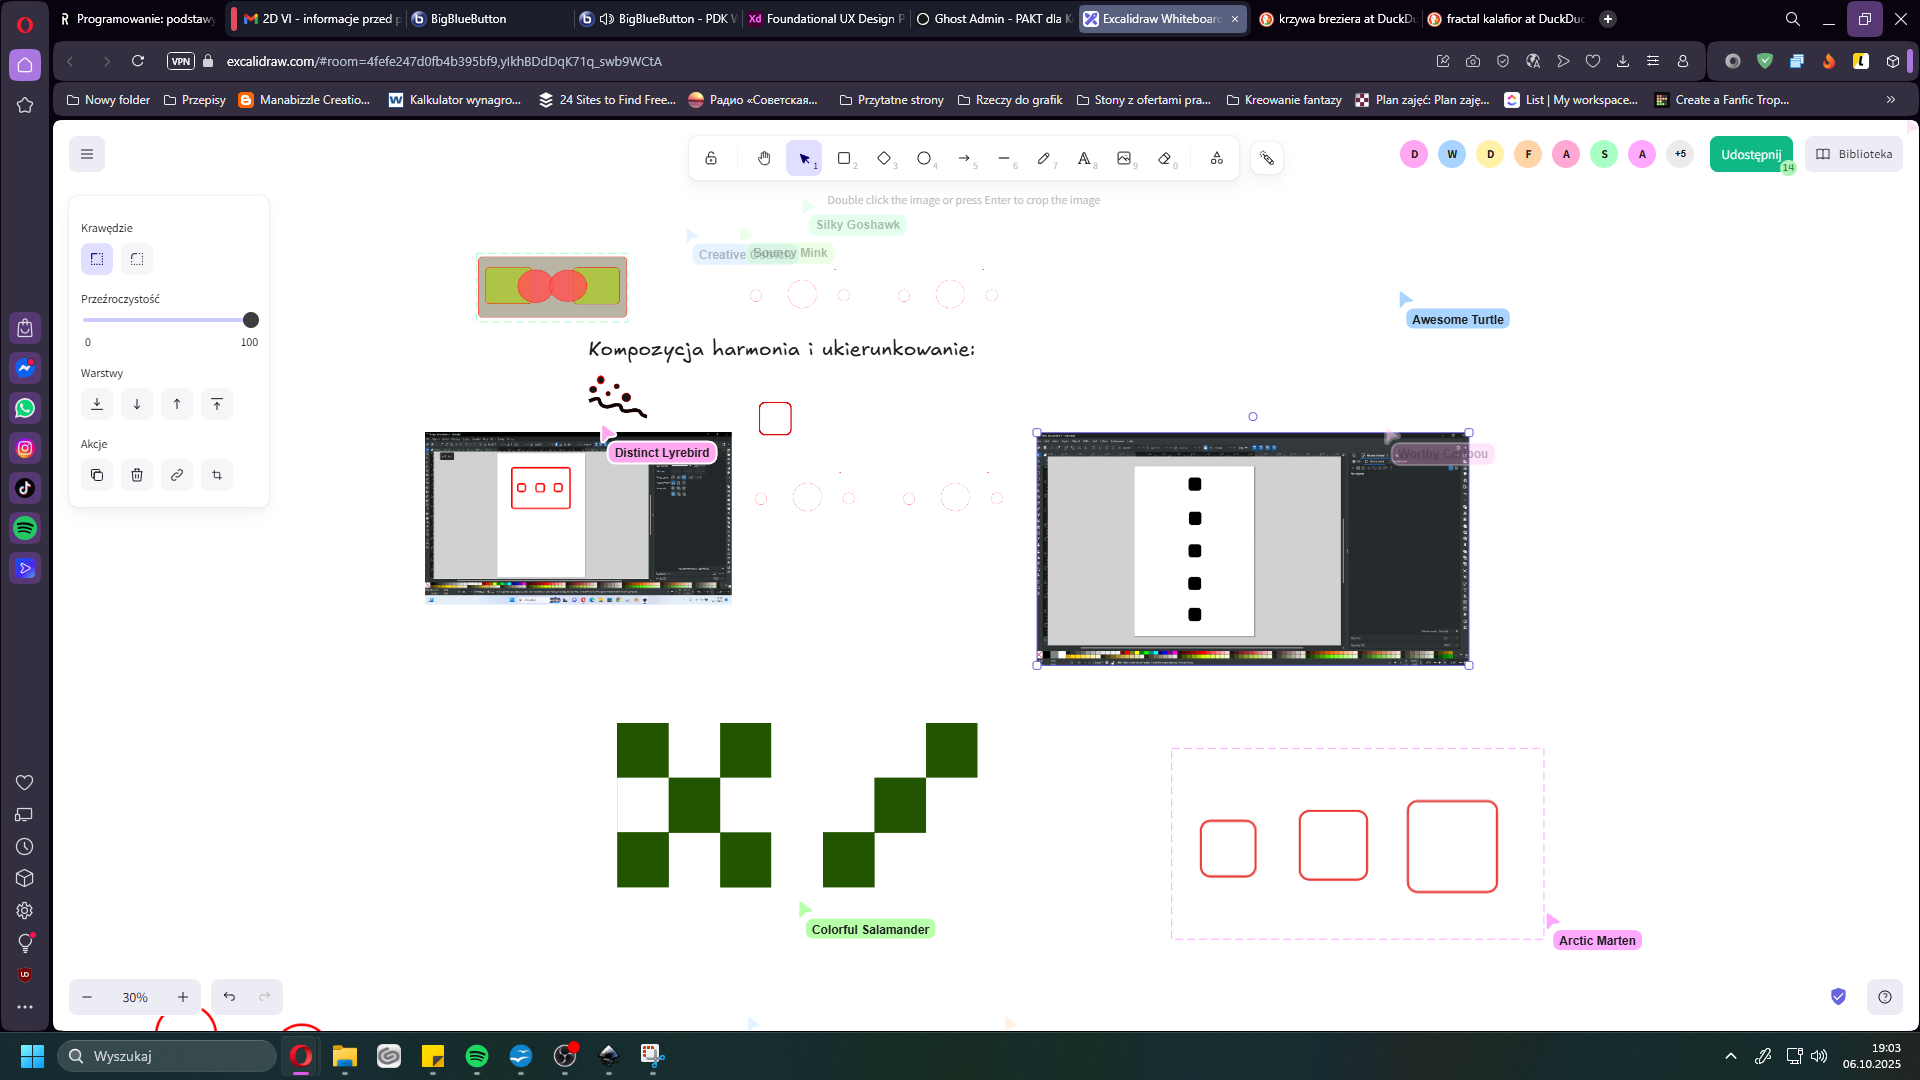Screen dimensions: 1920x1080
Task: Select the Pencil draw tool
Action: coord(1044,158)
